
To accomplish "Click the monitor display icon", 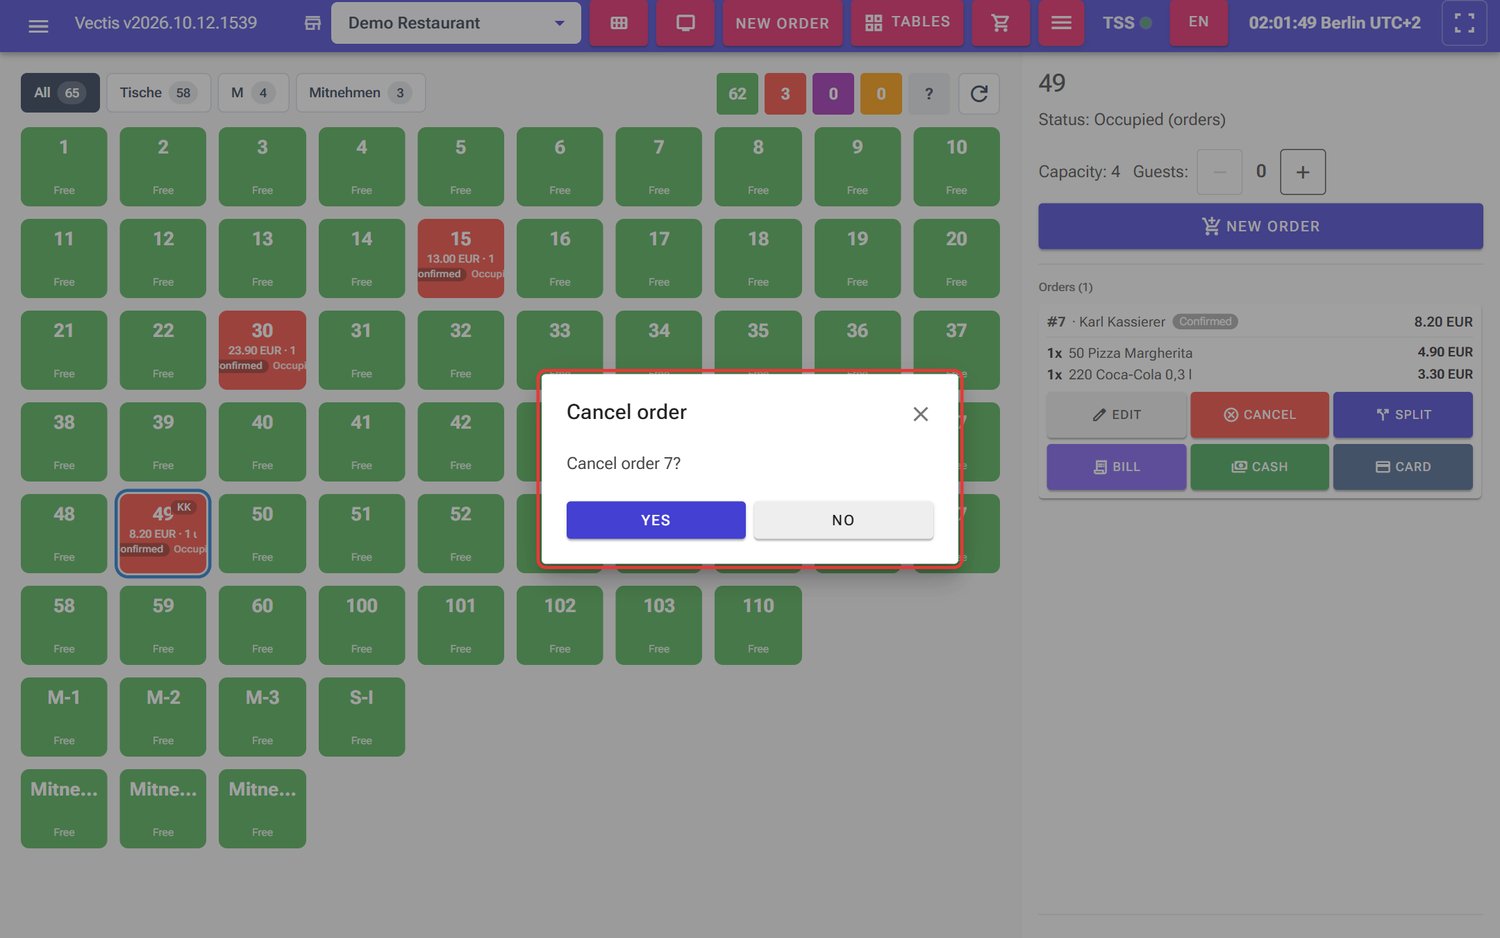I will 686,23.
